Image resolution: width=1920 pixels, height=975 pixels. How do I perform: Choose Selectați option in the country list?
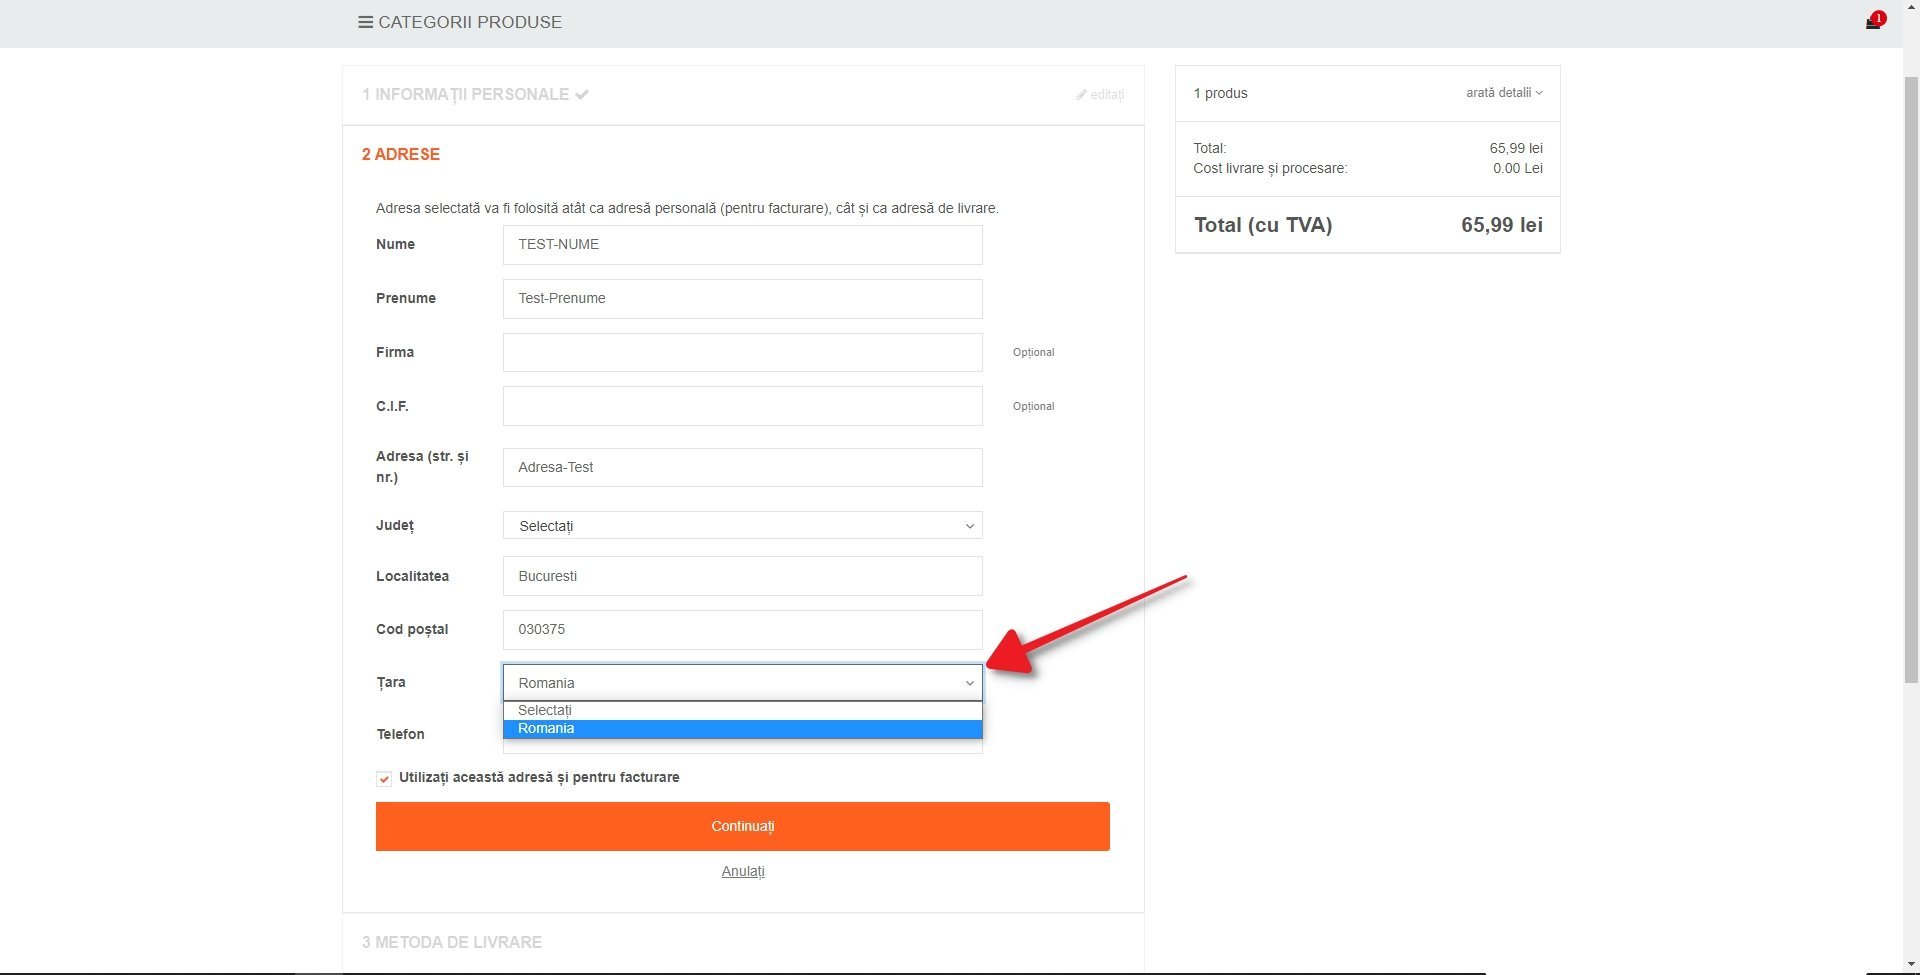(742, 711)
